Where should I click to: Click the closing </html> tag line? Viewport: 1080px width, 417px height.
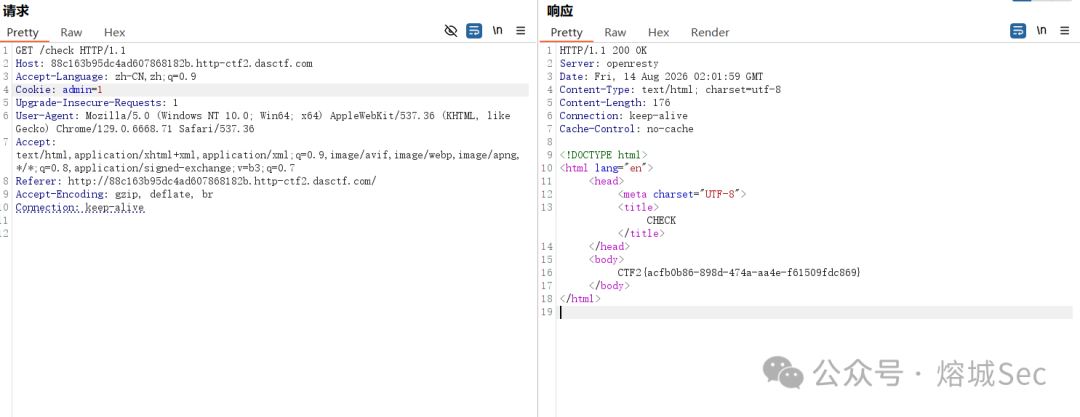point(580,299)
